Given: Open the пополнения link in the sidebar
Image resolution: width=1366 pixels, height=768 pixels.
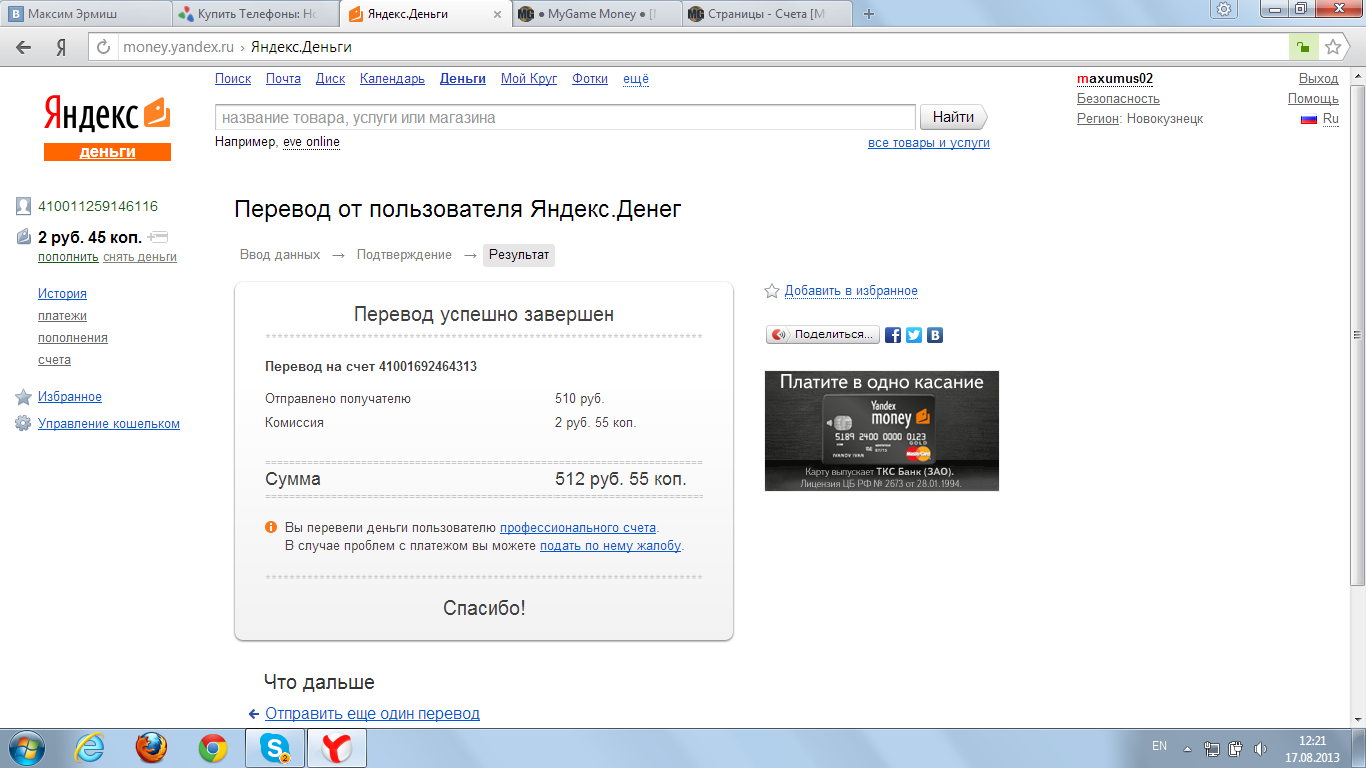Looking at the screenshot, I should coord(73,338).
